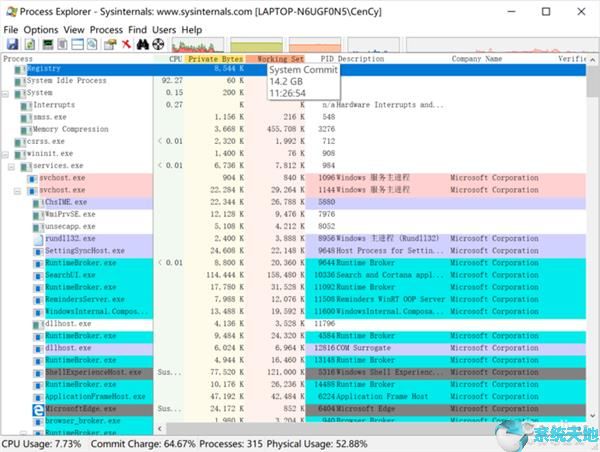Click the 114,444 K Private Bytes value

pyautogui.click(x=225, y=276)
